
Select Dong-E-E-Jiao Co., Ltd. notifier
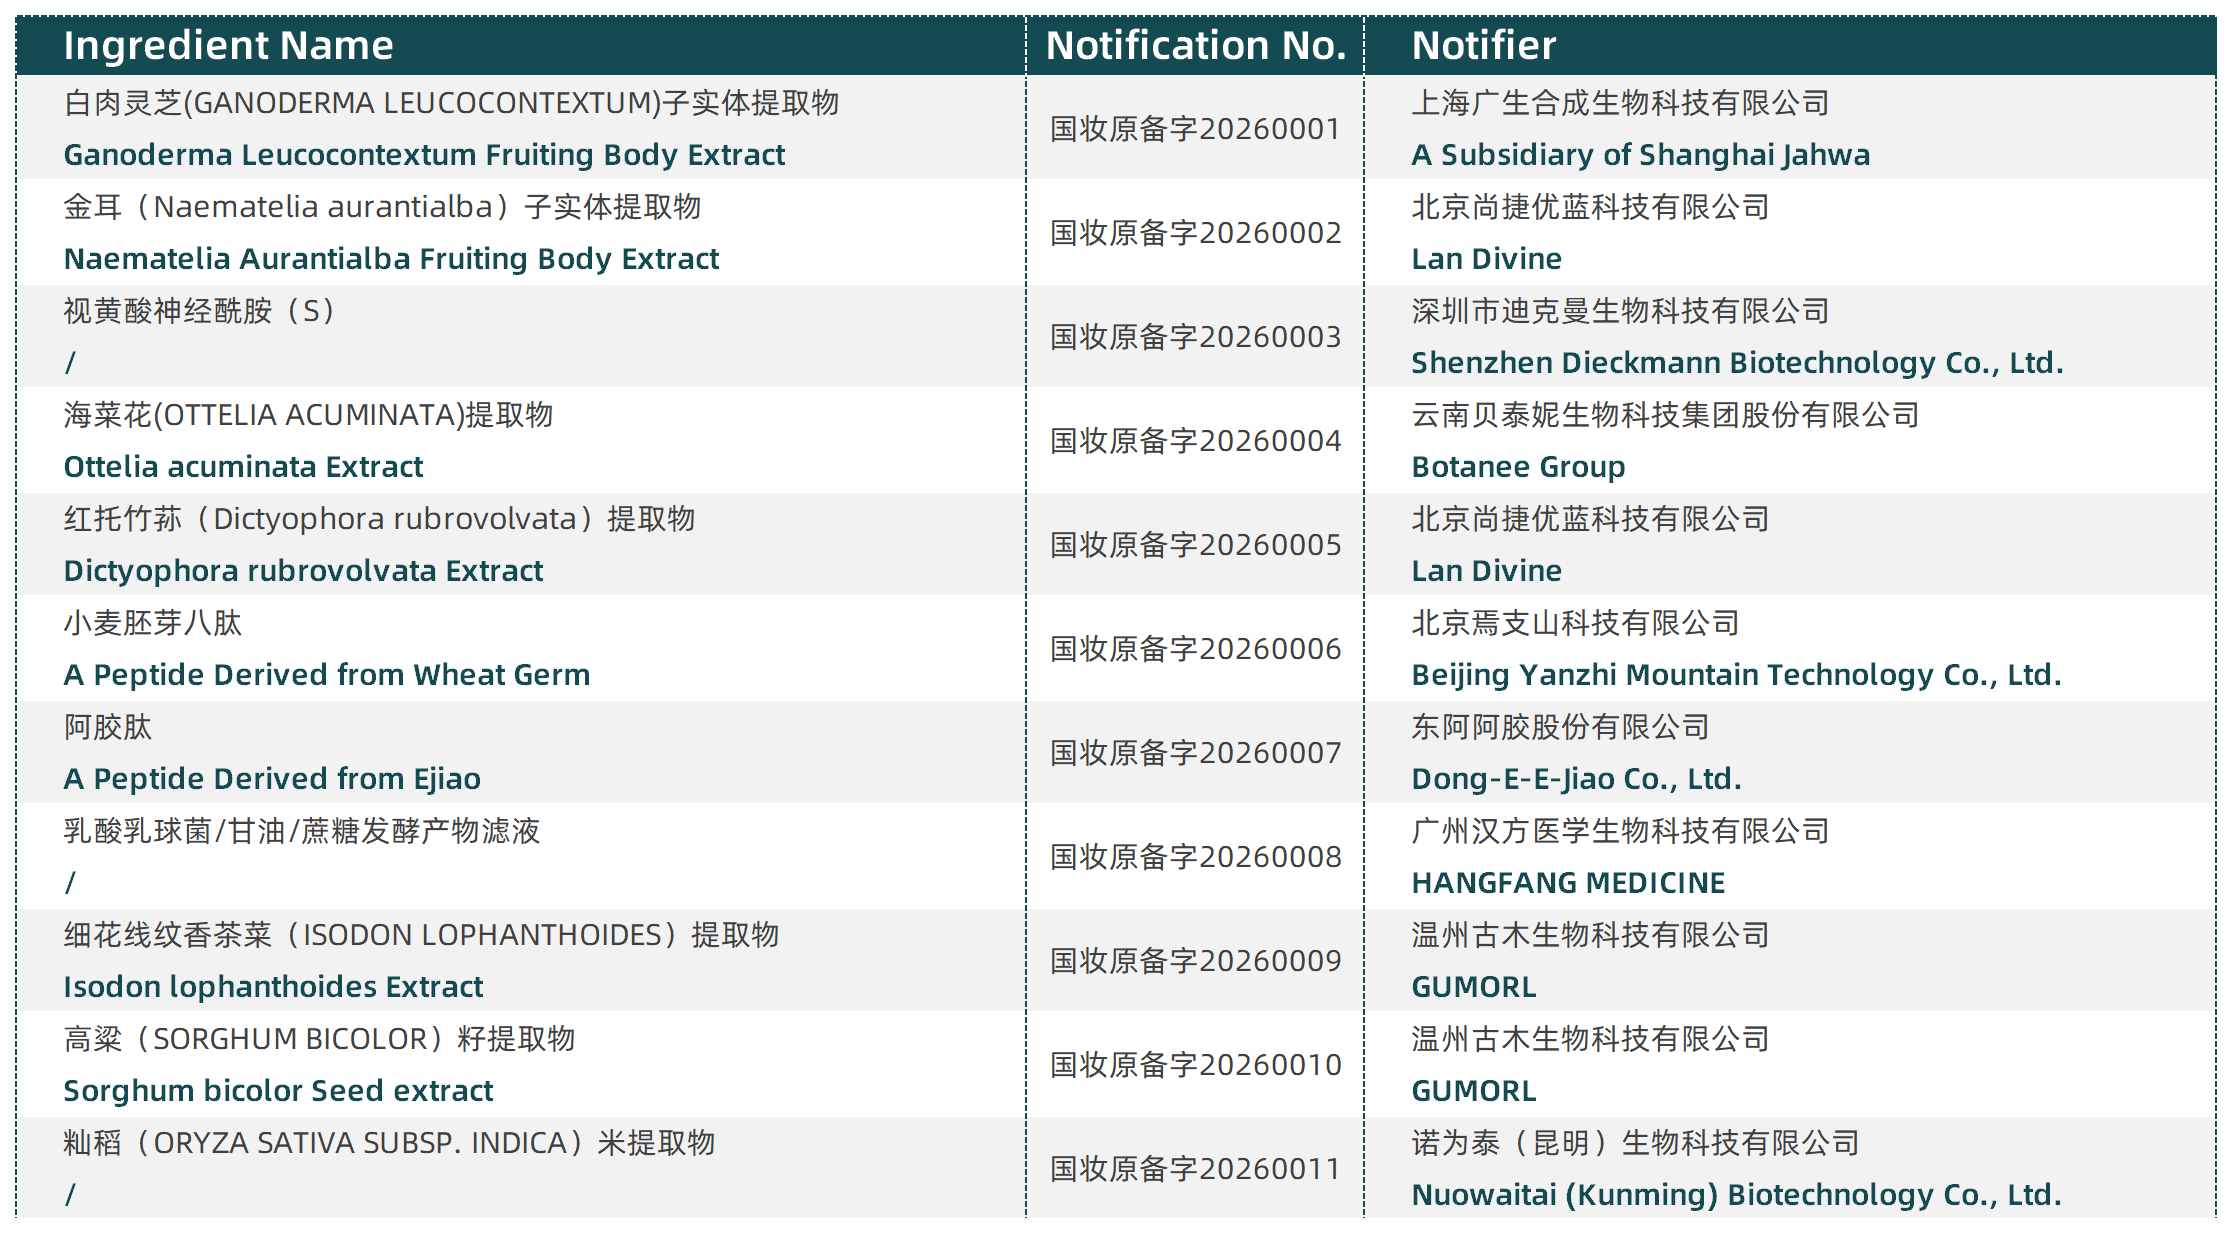click(1576, 779)
